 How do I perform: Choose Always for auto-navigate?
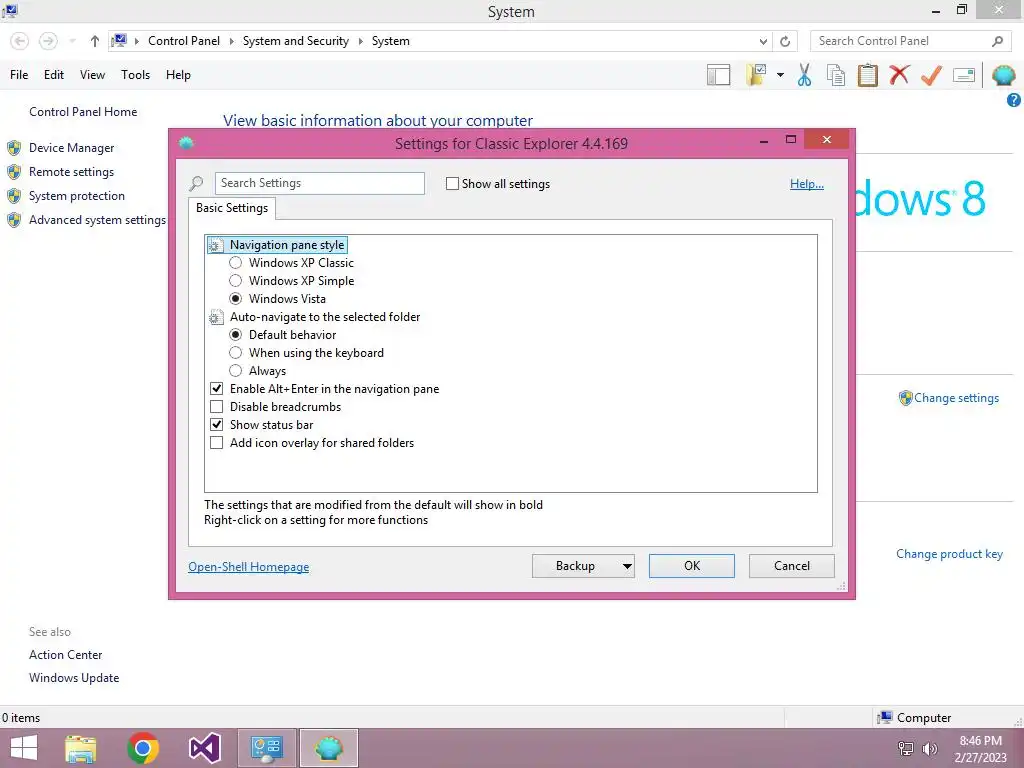[235, 371]
